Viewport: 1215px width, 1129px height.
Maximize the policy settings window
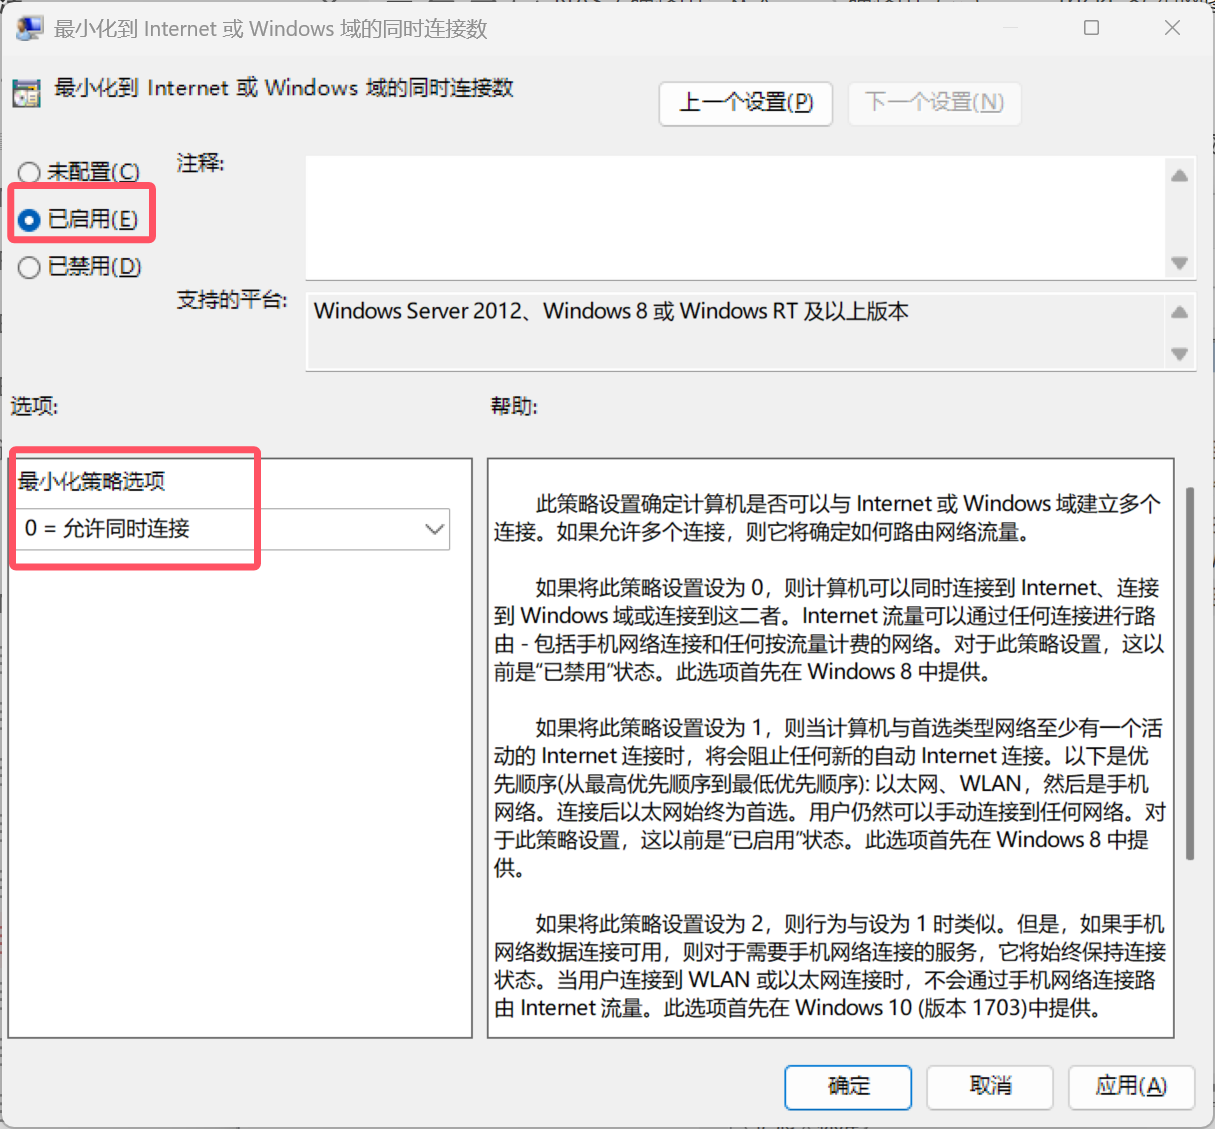[1092, 28]
